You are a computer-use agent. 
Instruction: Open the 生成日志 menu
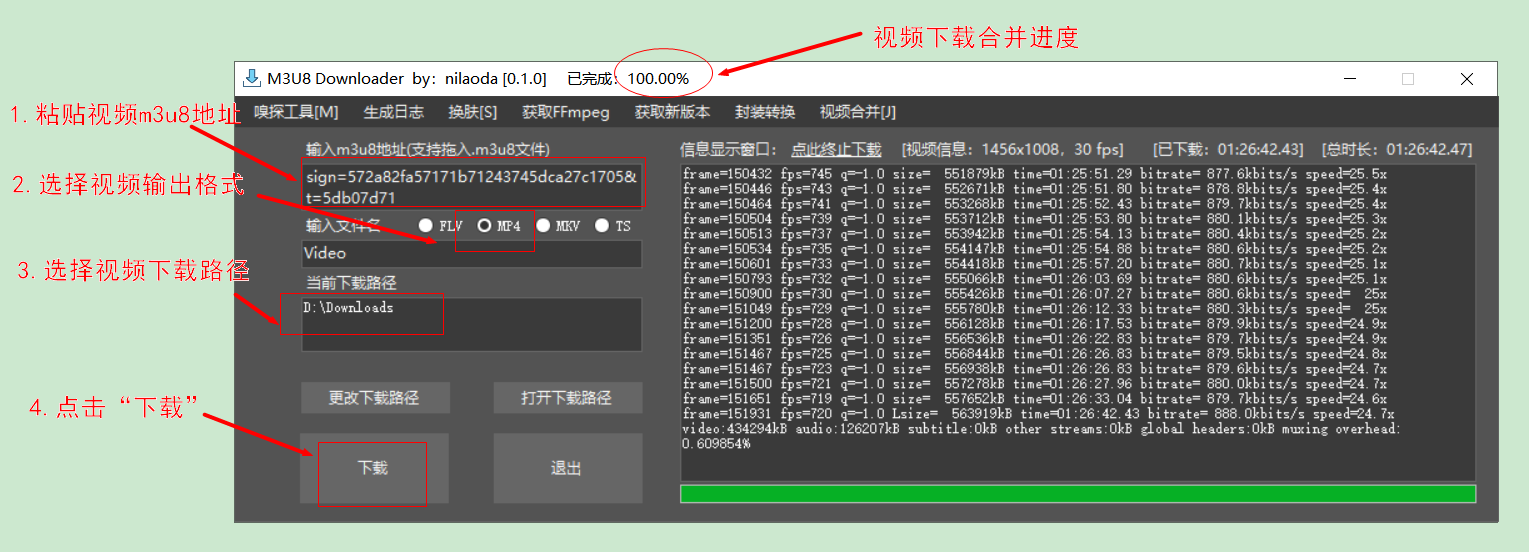(x=393, y=112)
